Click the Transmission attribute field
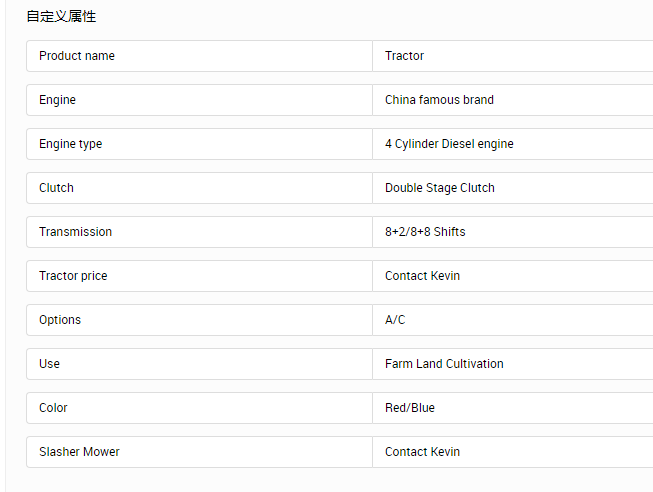 [199, 232]
